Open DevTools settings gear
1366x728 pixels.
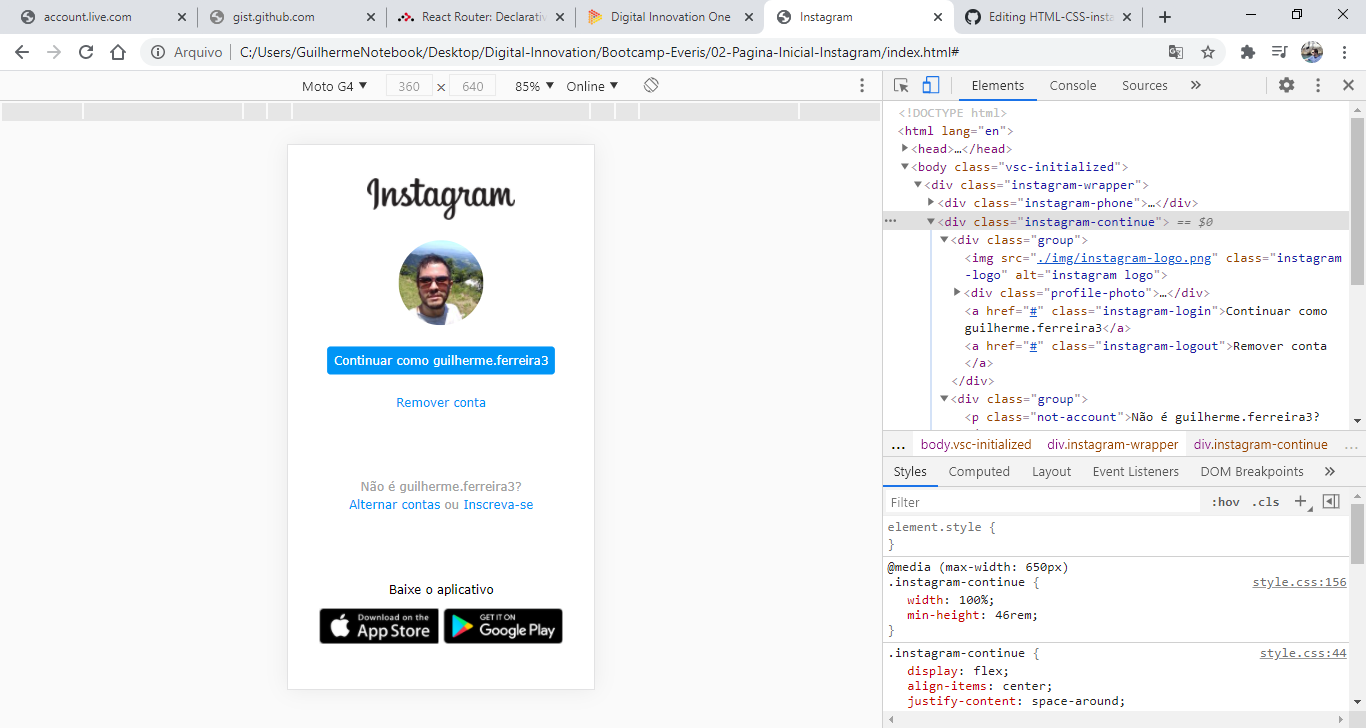(1286, 85)
